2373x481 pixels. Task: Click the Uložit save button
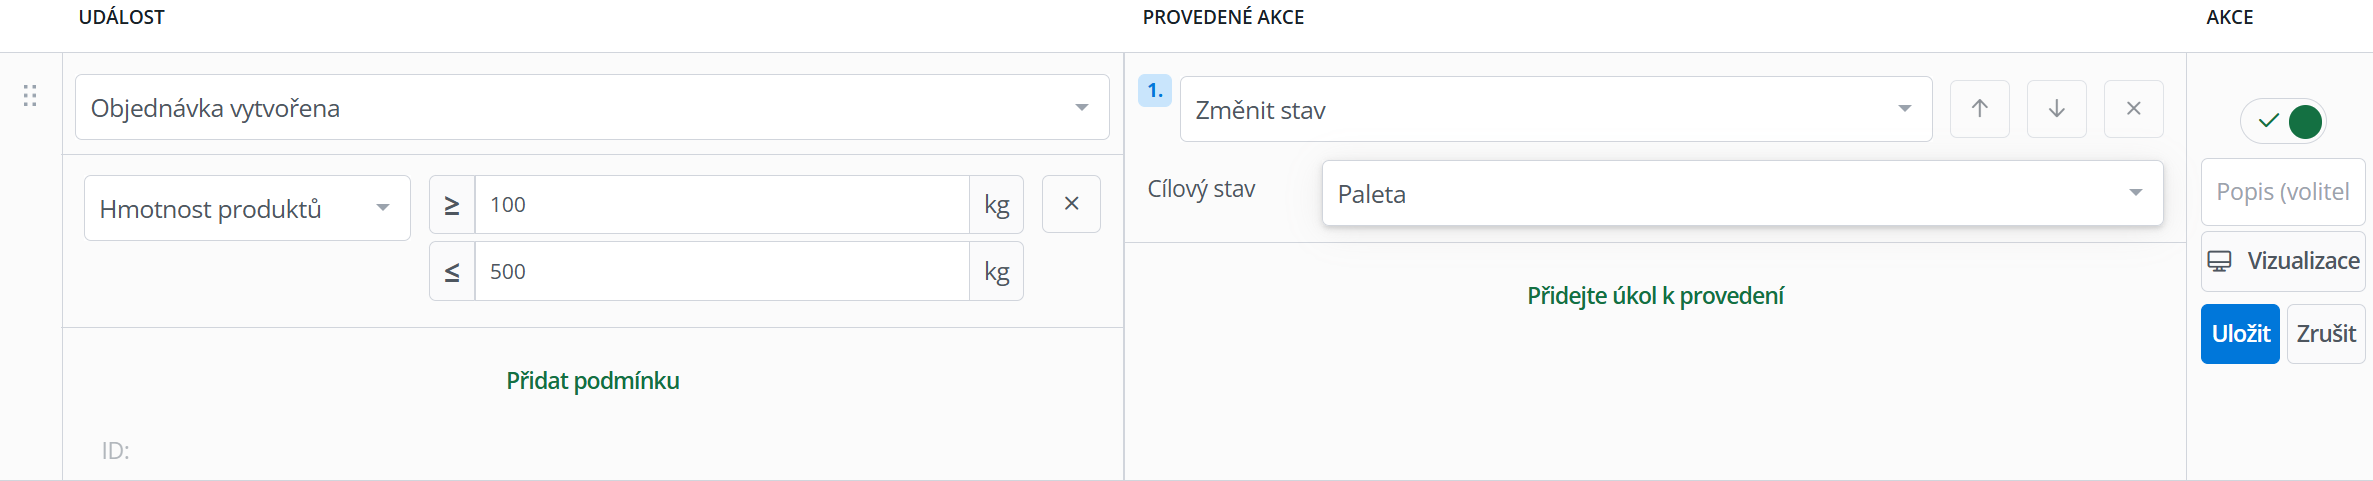click(x=2240, y=334)
